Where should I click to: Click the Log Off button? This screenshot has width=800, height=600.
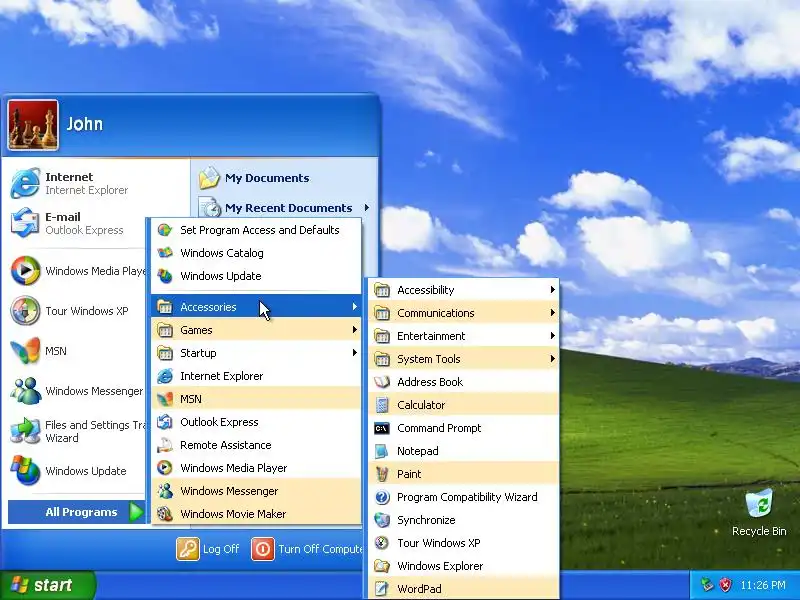tap(208, 549)
